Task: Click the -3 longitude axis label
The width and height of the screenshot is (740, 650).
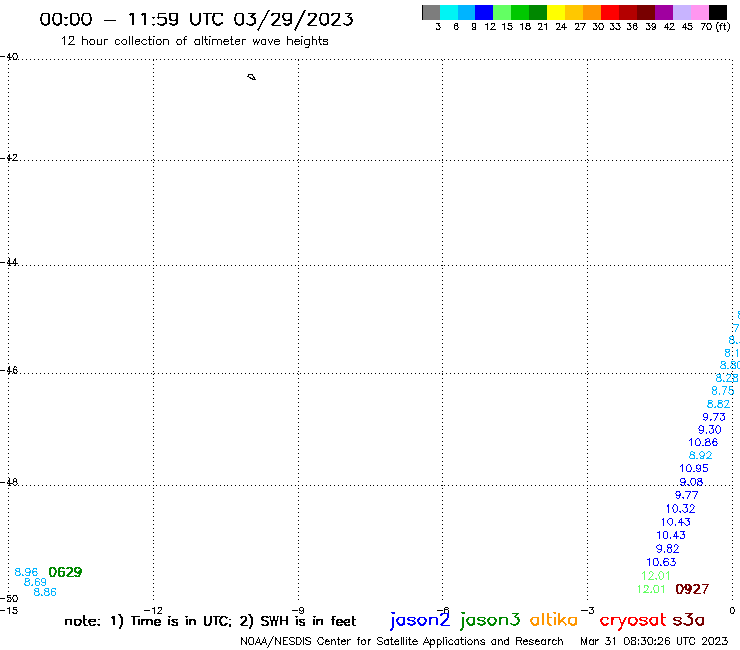Action: click(588, 610)
